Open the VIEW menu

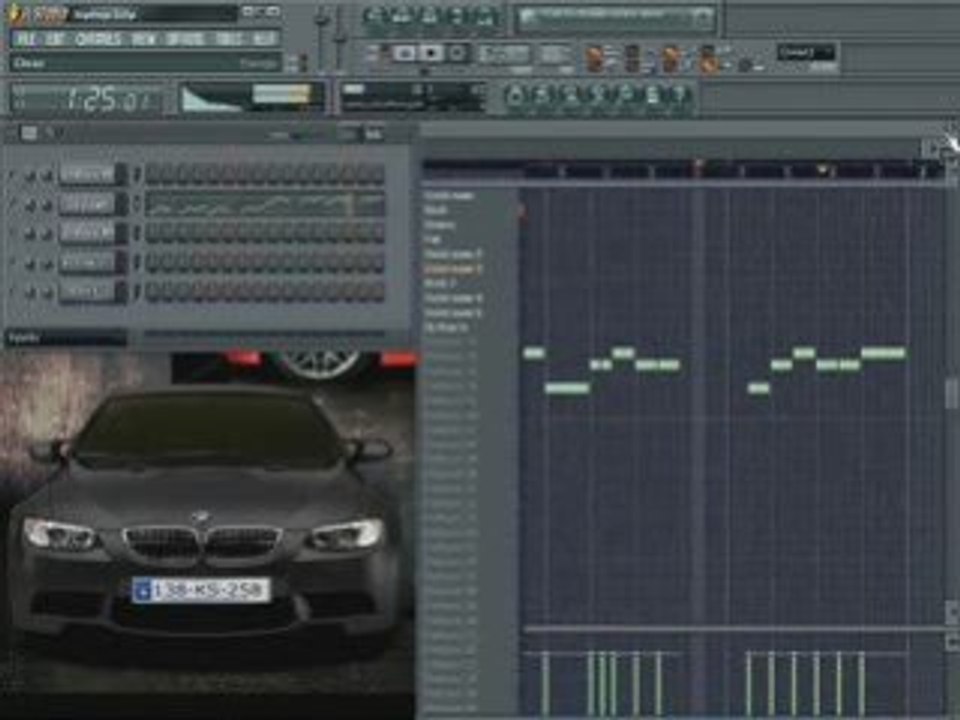144,39
